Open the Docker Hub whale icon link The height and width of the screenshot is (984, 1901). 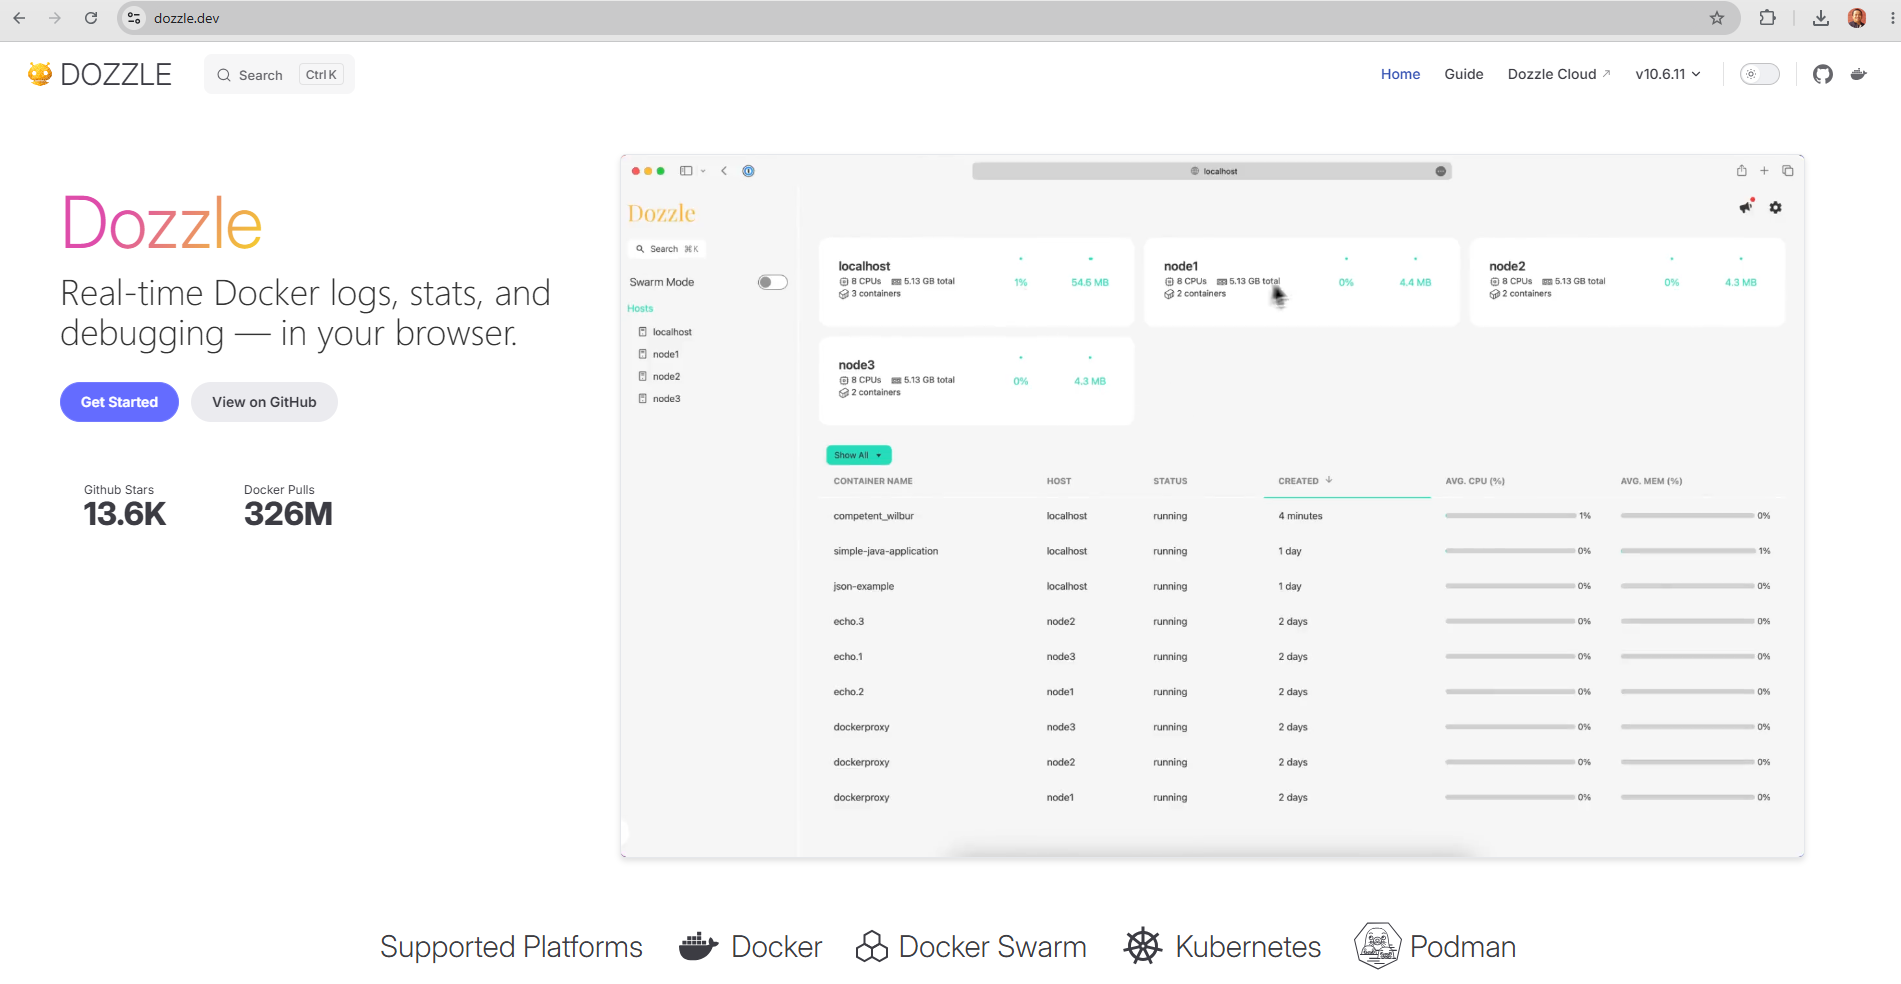click(1859, 74)
